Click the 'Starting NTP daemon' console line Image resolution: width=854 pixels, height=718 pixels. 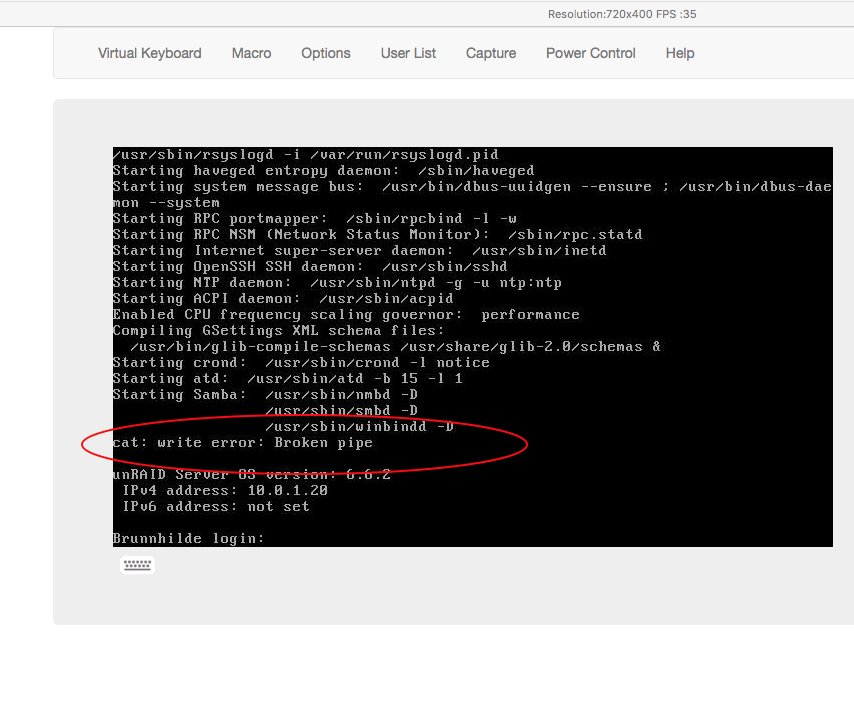tap(337, 282)
